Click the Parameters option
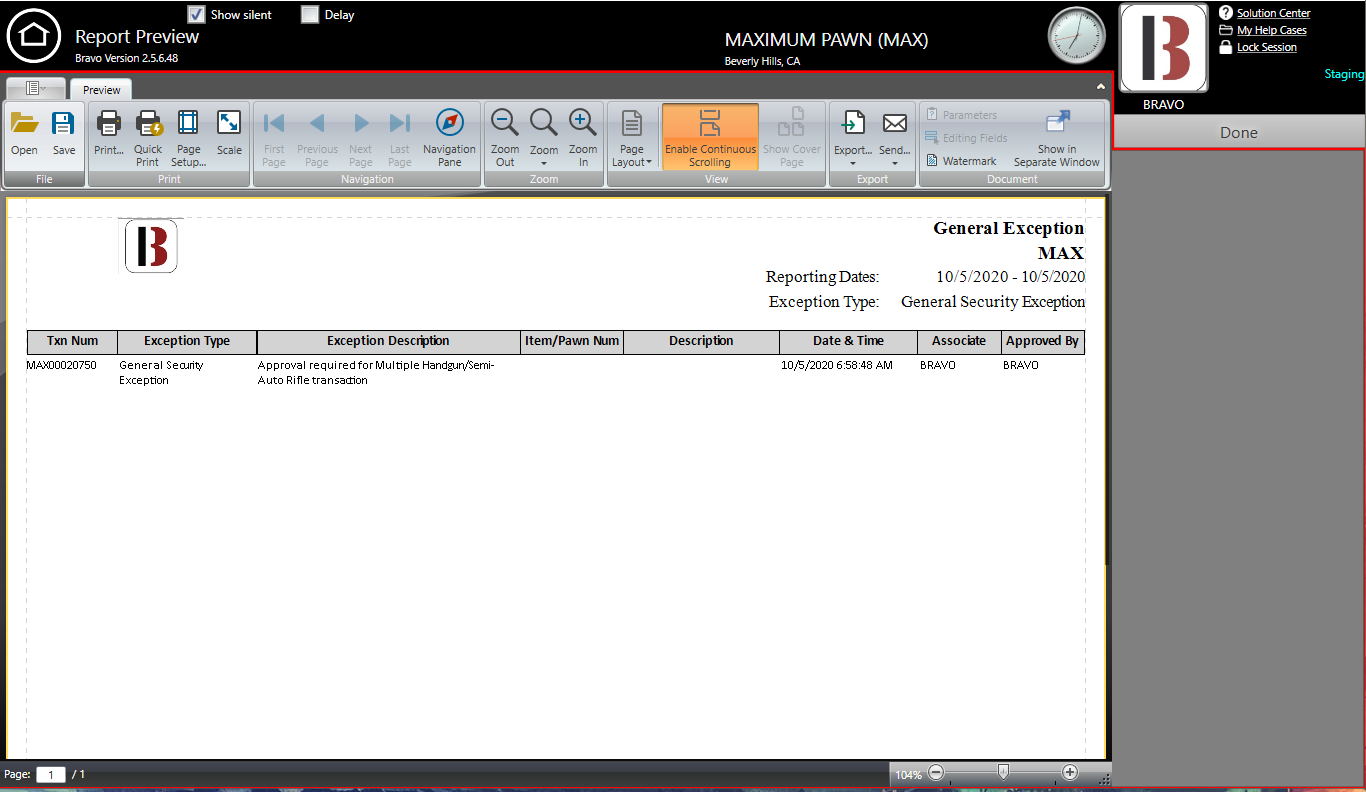Viewport: 1366px width, 792px height. tap(961, 115)
